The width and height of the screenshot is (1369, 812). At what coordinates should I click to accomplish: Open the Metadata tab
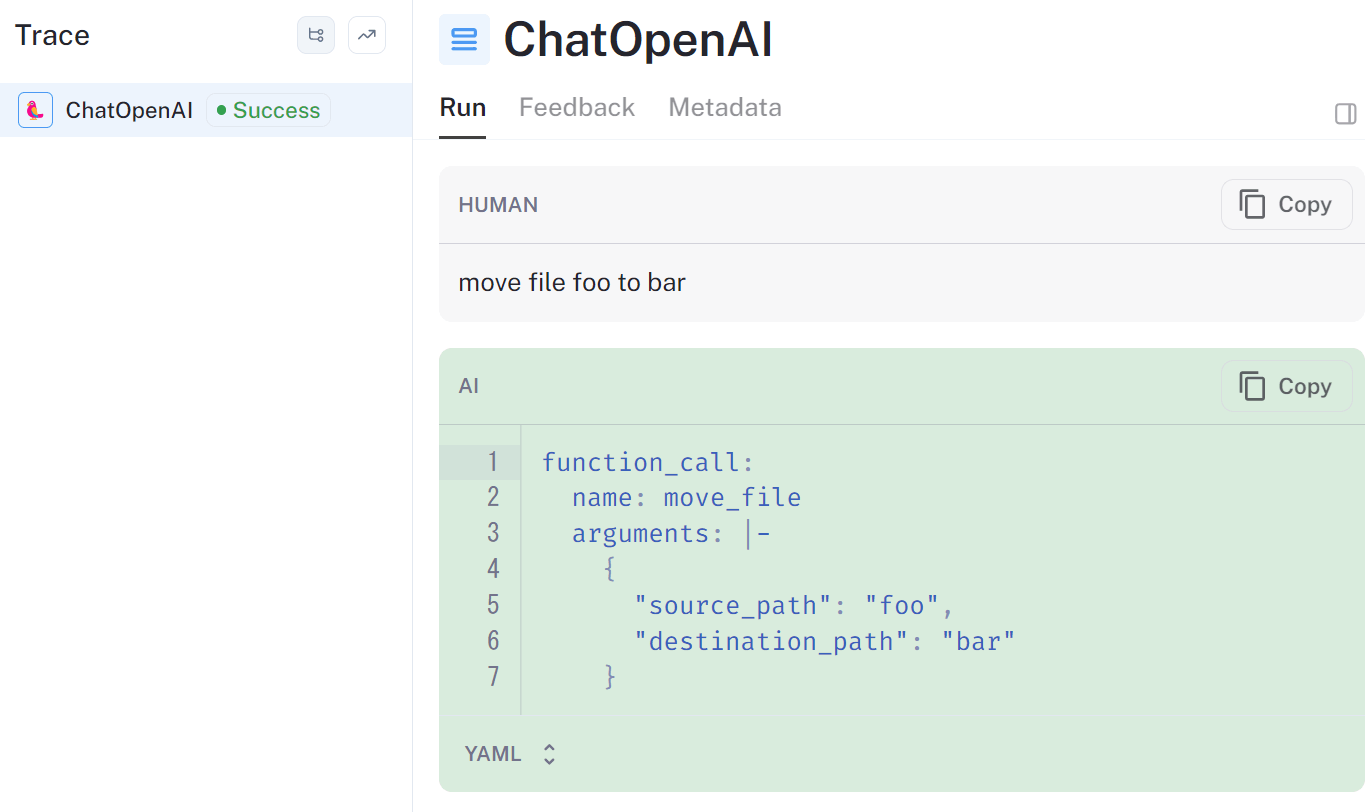click(x=725, y=108)
